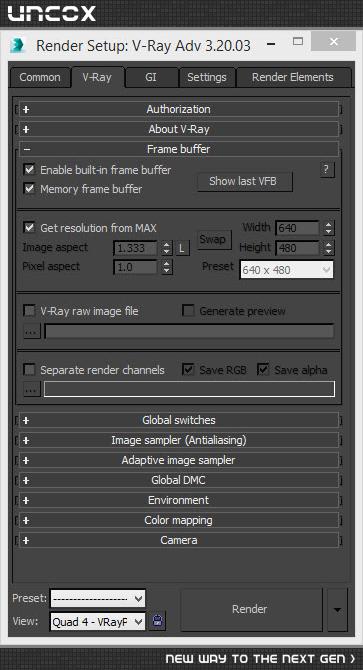
Task: Click the Width spinner arrows
Action: 328,228
